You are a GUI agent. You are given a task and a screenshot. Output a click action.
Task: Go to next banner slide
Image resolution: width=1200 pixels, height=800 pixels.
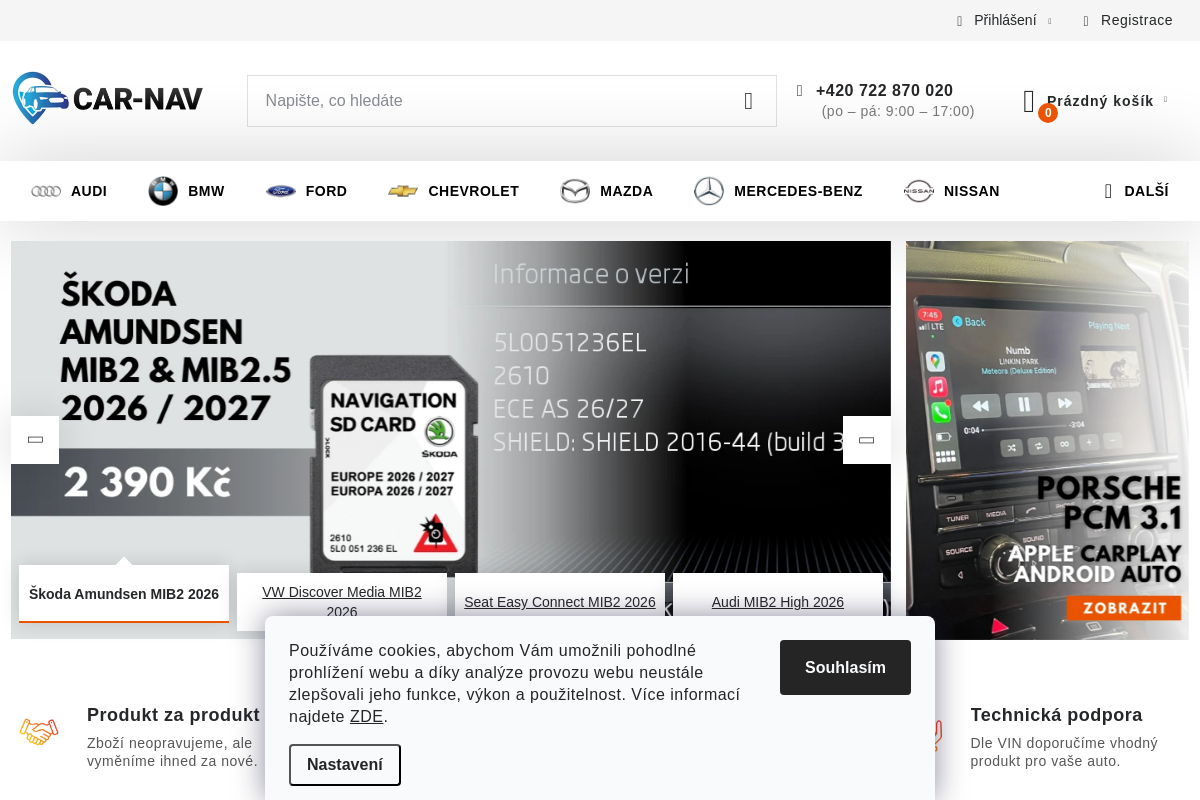[x=867, y=440]
